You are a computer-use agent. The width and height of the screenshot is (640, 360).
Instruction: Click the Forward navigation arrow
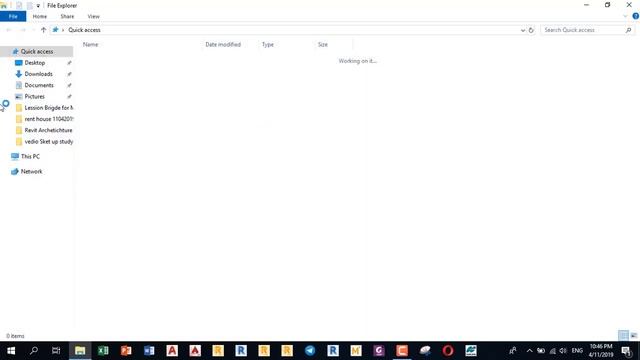click(x=23, y=30)
